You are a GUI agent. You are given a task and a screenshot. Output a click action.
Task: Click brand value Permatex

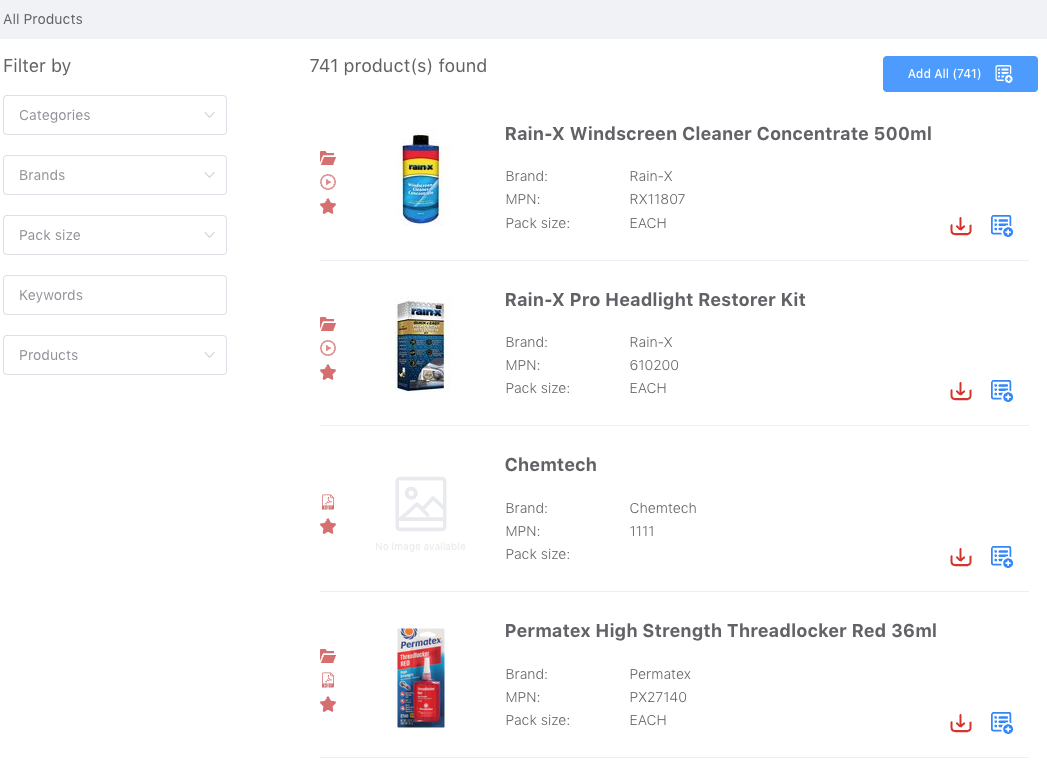pos(660,674)
